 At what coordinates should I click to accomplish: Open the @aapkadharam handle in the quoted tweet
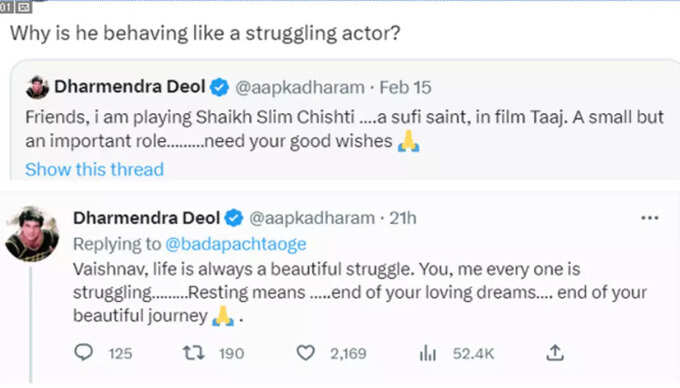click(x=300, y=88)
